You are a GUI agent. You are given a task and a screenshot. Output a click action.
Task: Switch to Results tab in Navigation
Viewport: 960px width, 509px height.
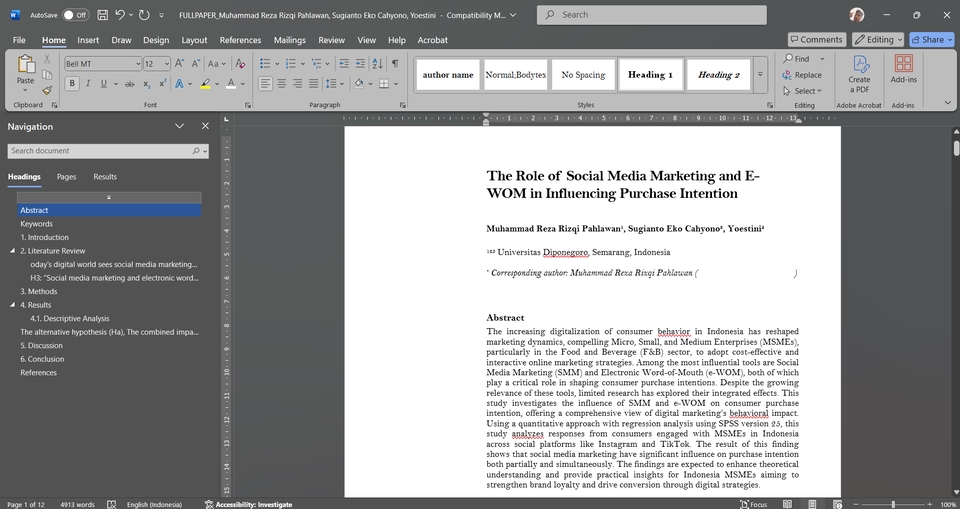pyautogui.click(x=105, y=176)
